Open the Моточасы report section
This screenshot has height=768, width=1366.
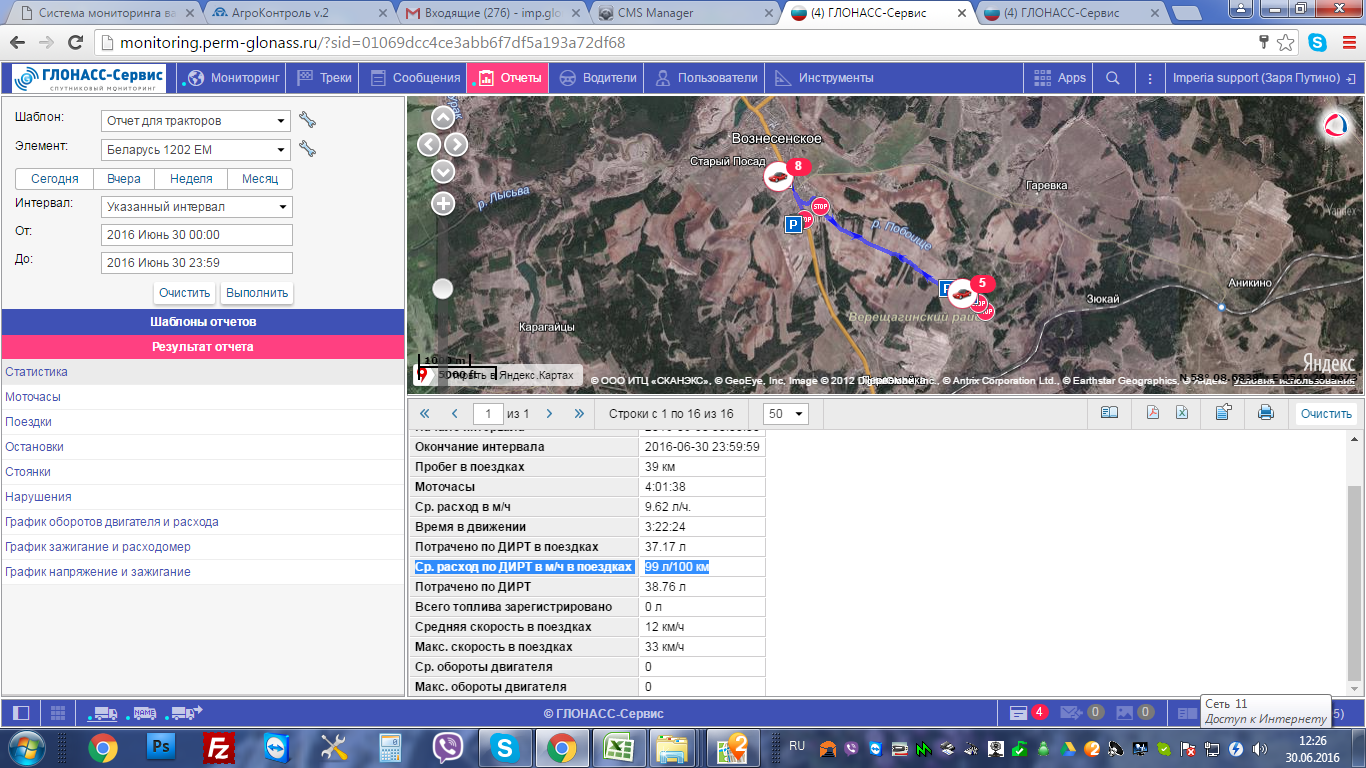(x=33, y=397)
